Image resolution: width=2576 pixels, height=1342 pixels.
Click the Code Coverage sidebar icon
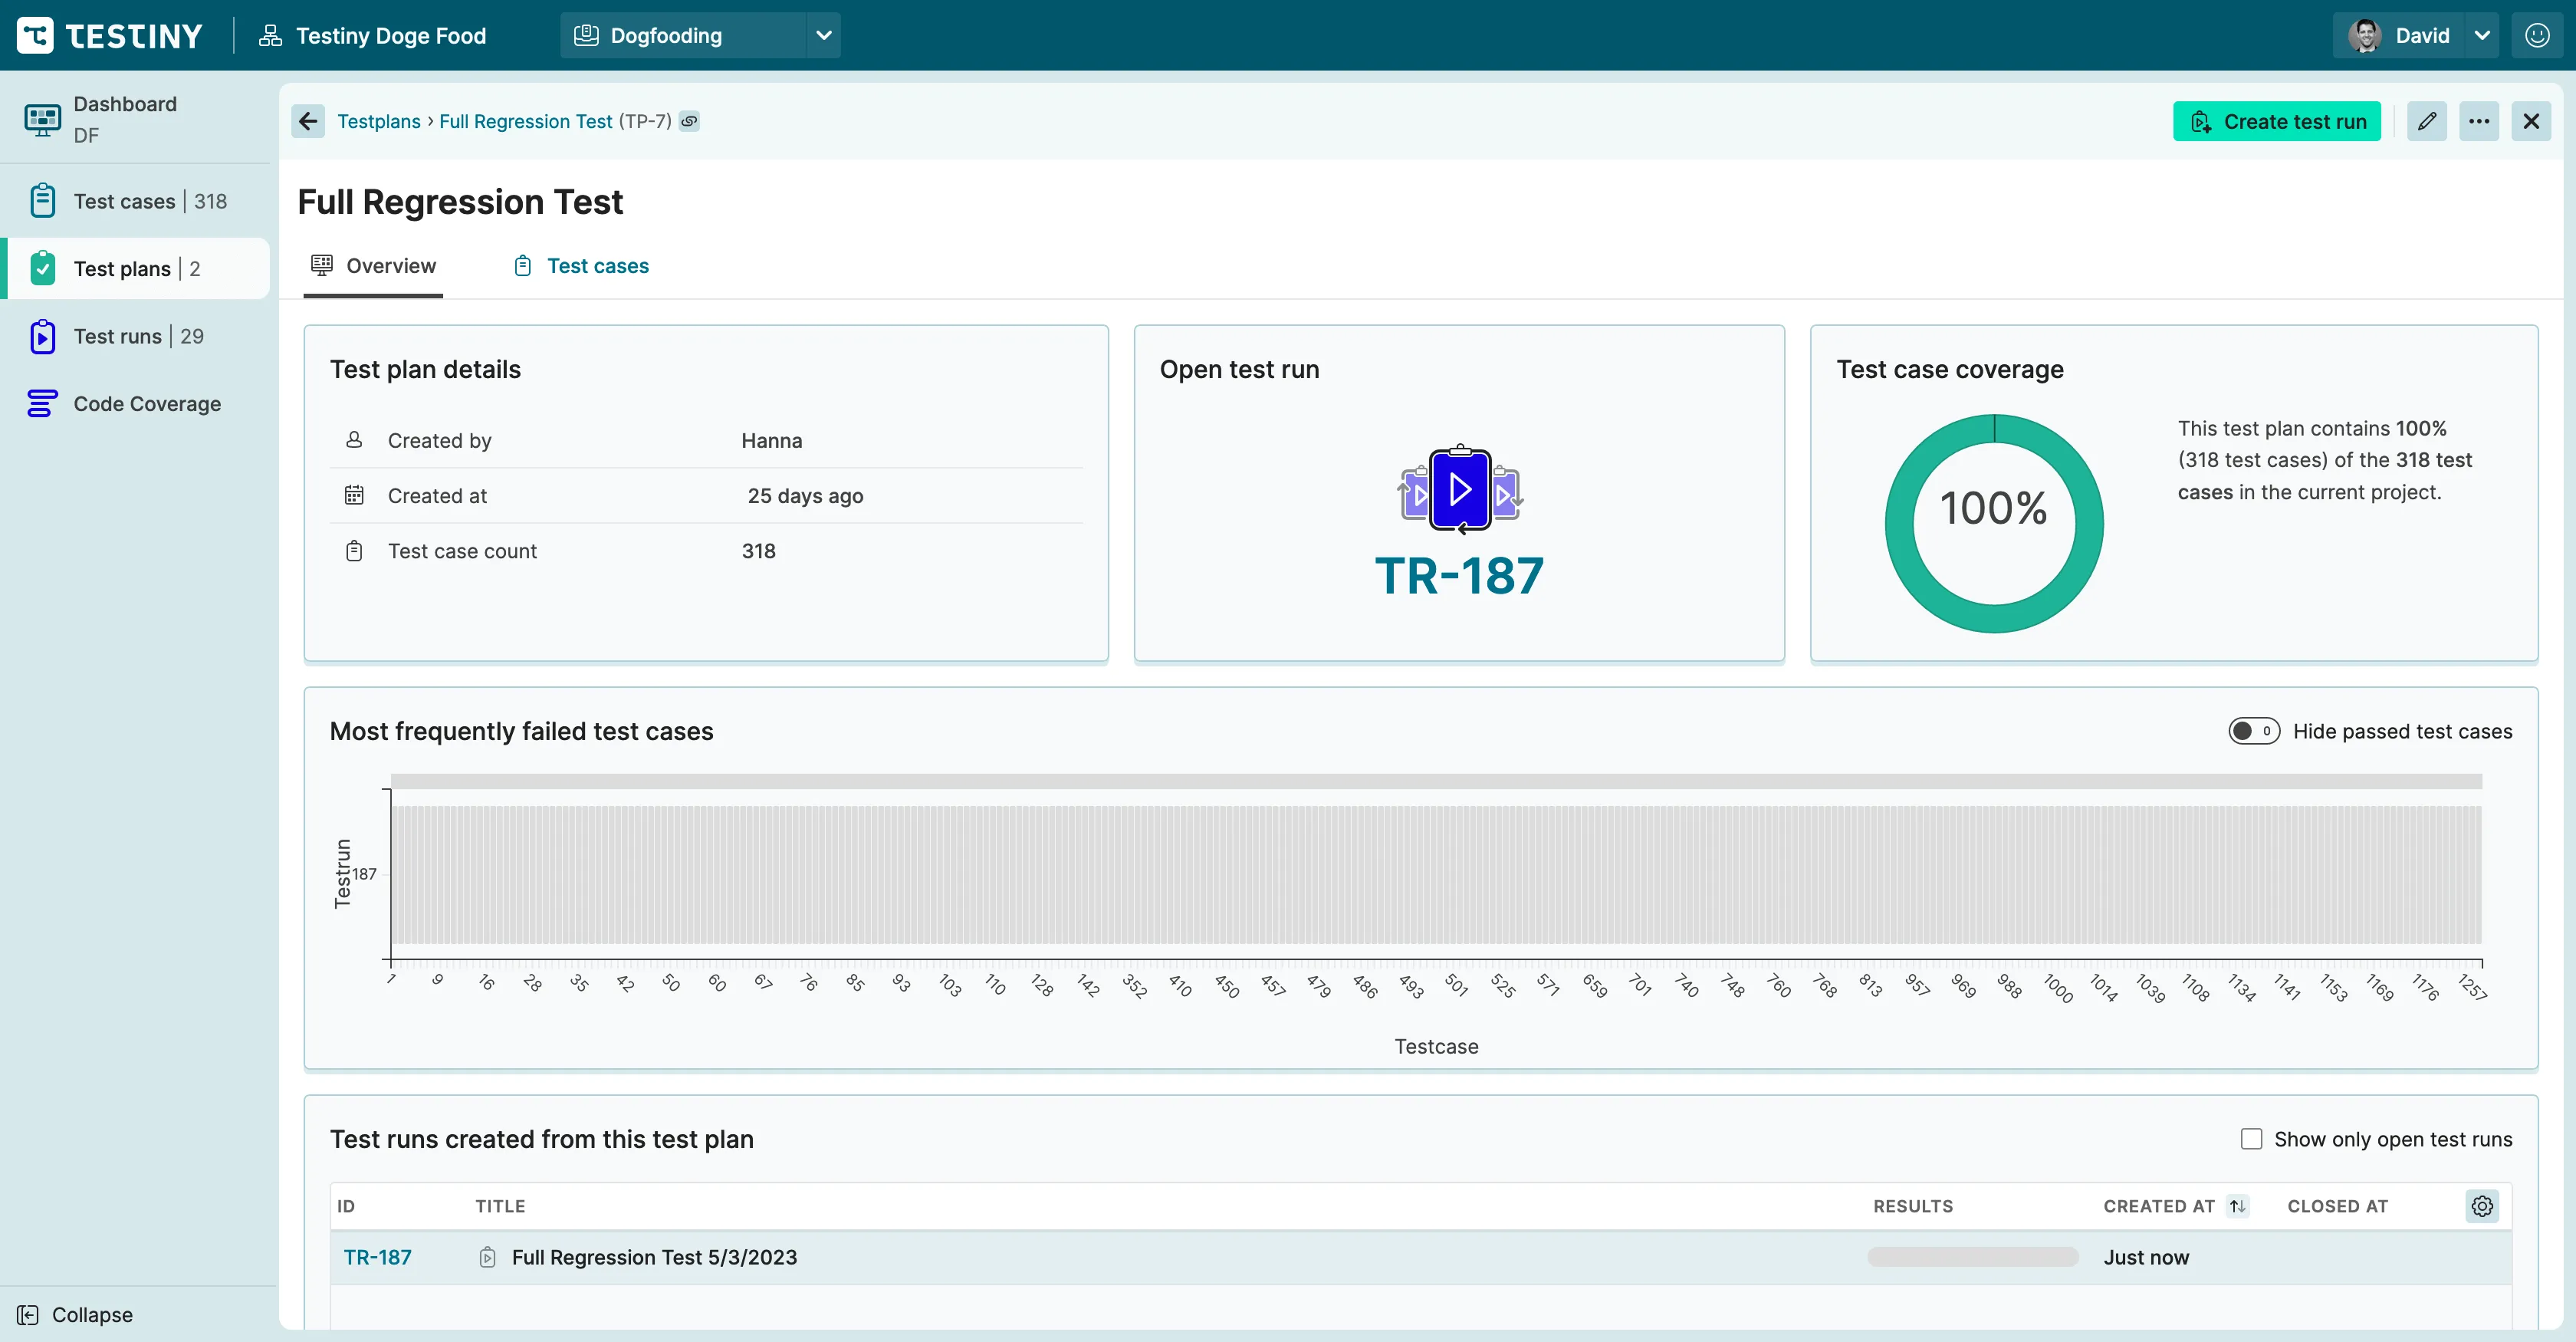point(44,403)
